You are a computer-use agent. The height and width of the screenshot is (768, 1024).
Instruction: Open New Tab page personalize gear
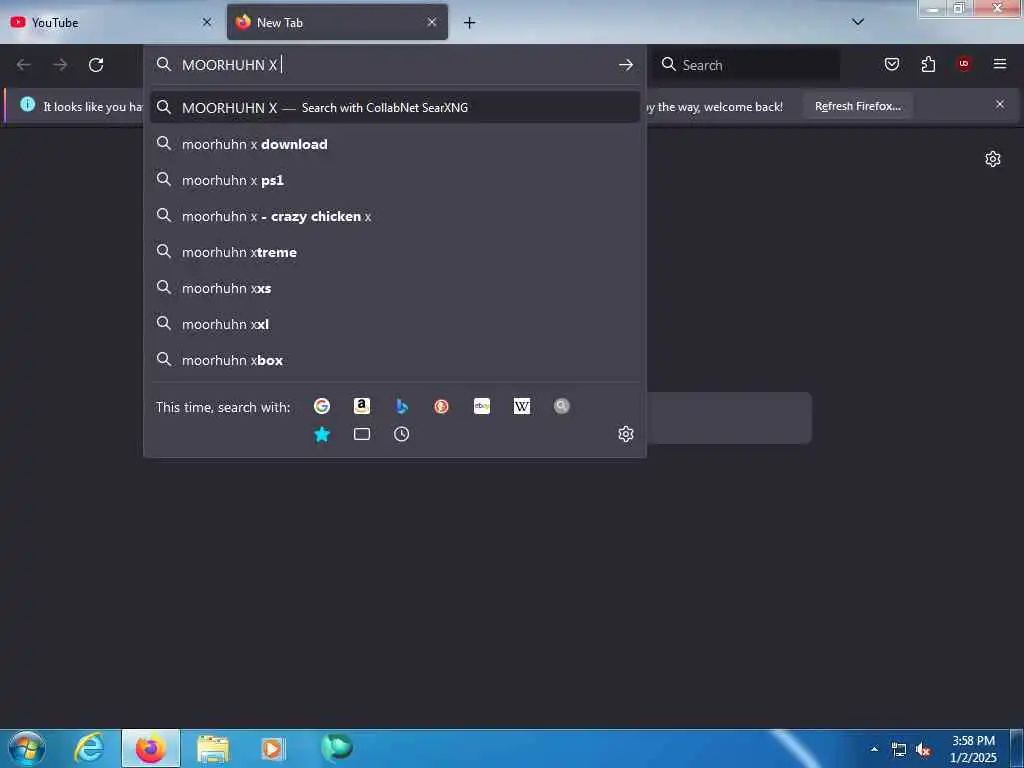tap(993, 159)
